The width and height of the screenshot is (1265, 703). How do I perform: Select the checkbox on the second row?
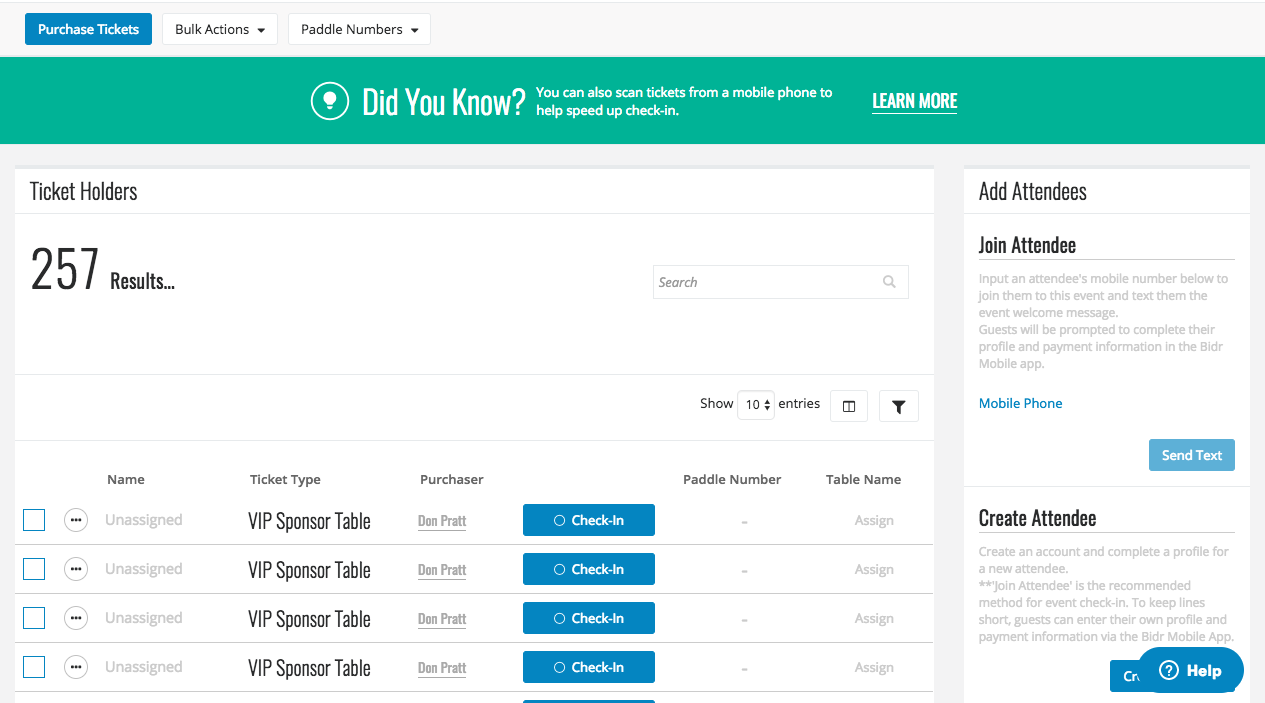click(33, 569)
